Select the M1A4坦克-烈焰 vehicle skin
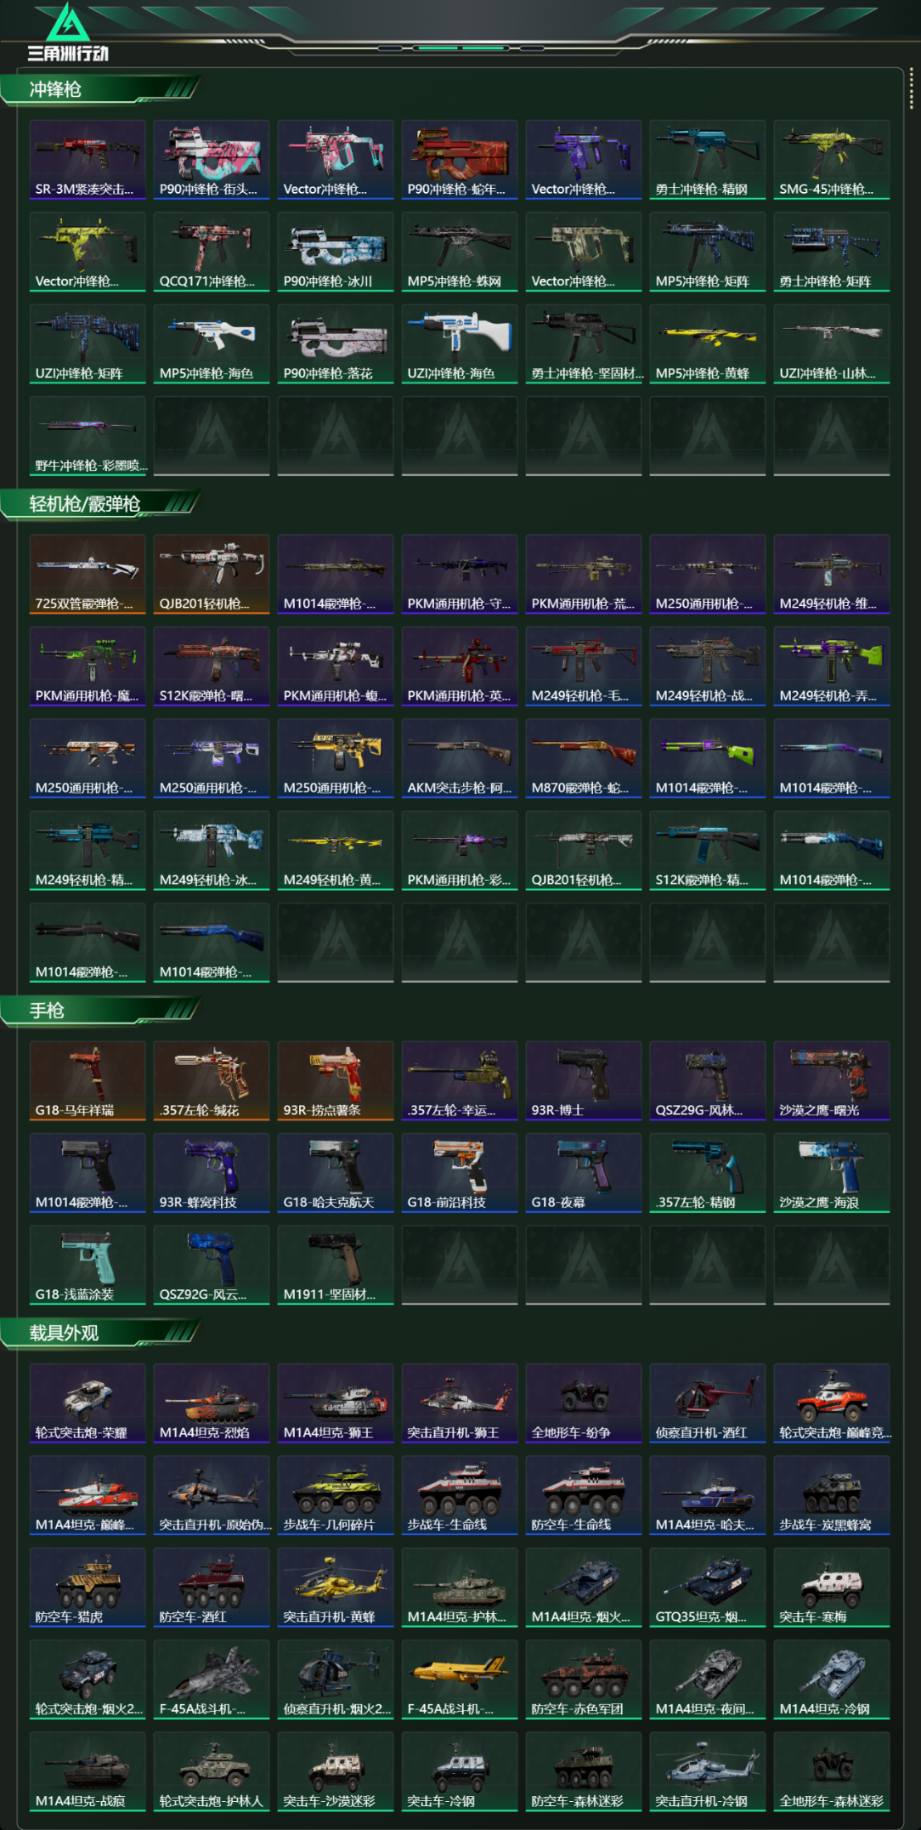Screen dimensions: 921x1830 click(x=211, y=1403)
